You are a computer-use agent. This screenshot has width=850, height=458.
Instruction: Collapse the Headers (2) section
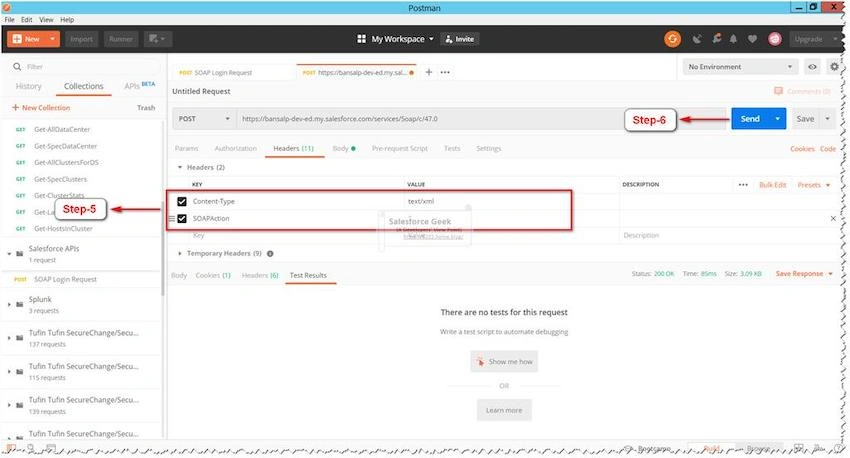(x=180, y=167)
